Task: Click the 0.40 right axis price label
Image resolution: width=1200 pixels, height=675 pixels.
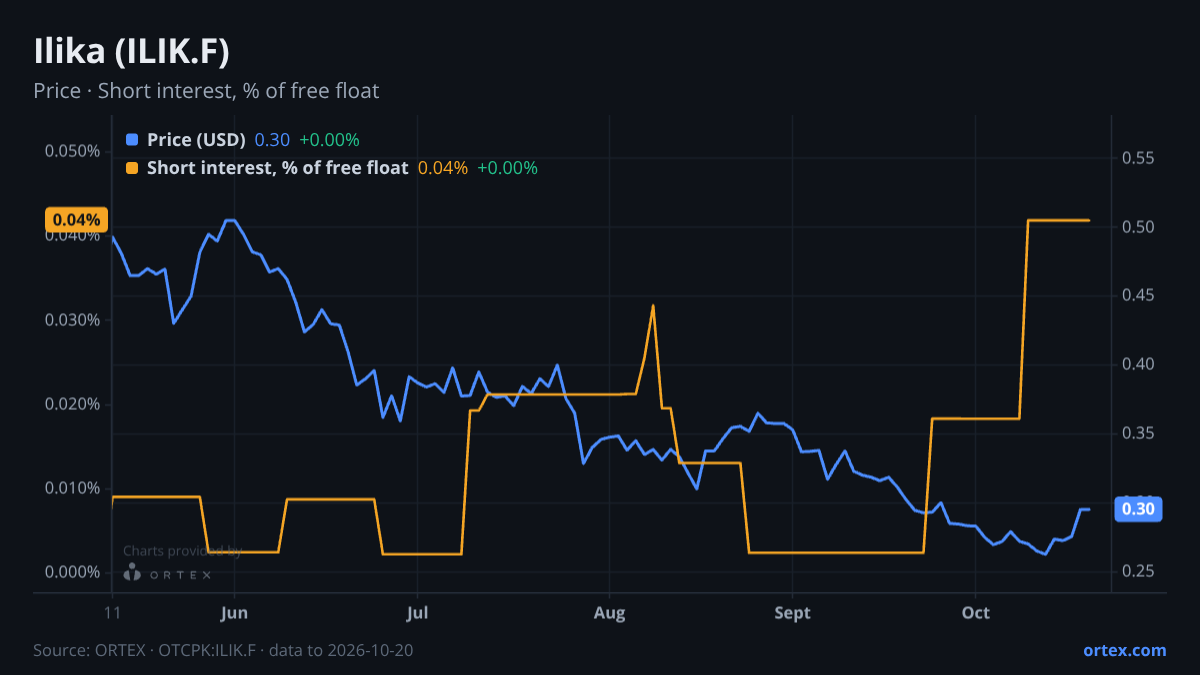Action: click(1138, 364)
